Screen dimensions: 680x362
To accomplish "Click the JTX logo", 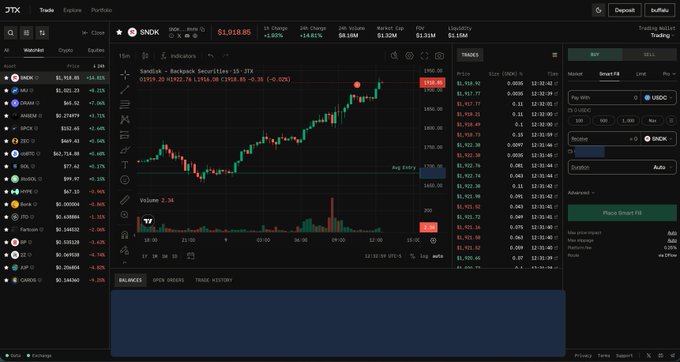I will point(13,10).
